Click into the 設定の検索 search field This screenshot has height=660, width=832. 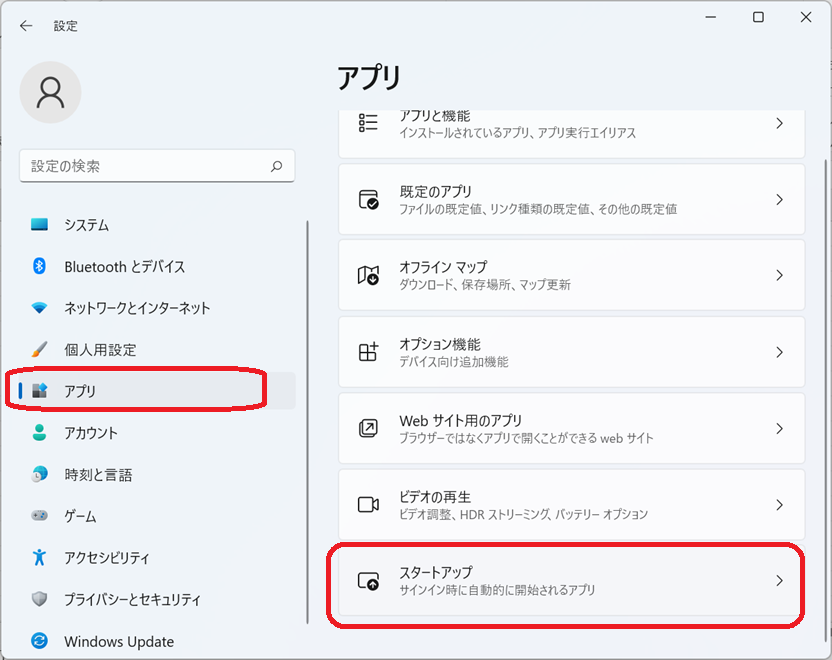coord(157,166)
